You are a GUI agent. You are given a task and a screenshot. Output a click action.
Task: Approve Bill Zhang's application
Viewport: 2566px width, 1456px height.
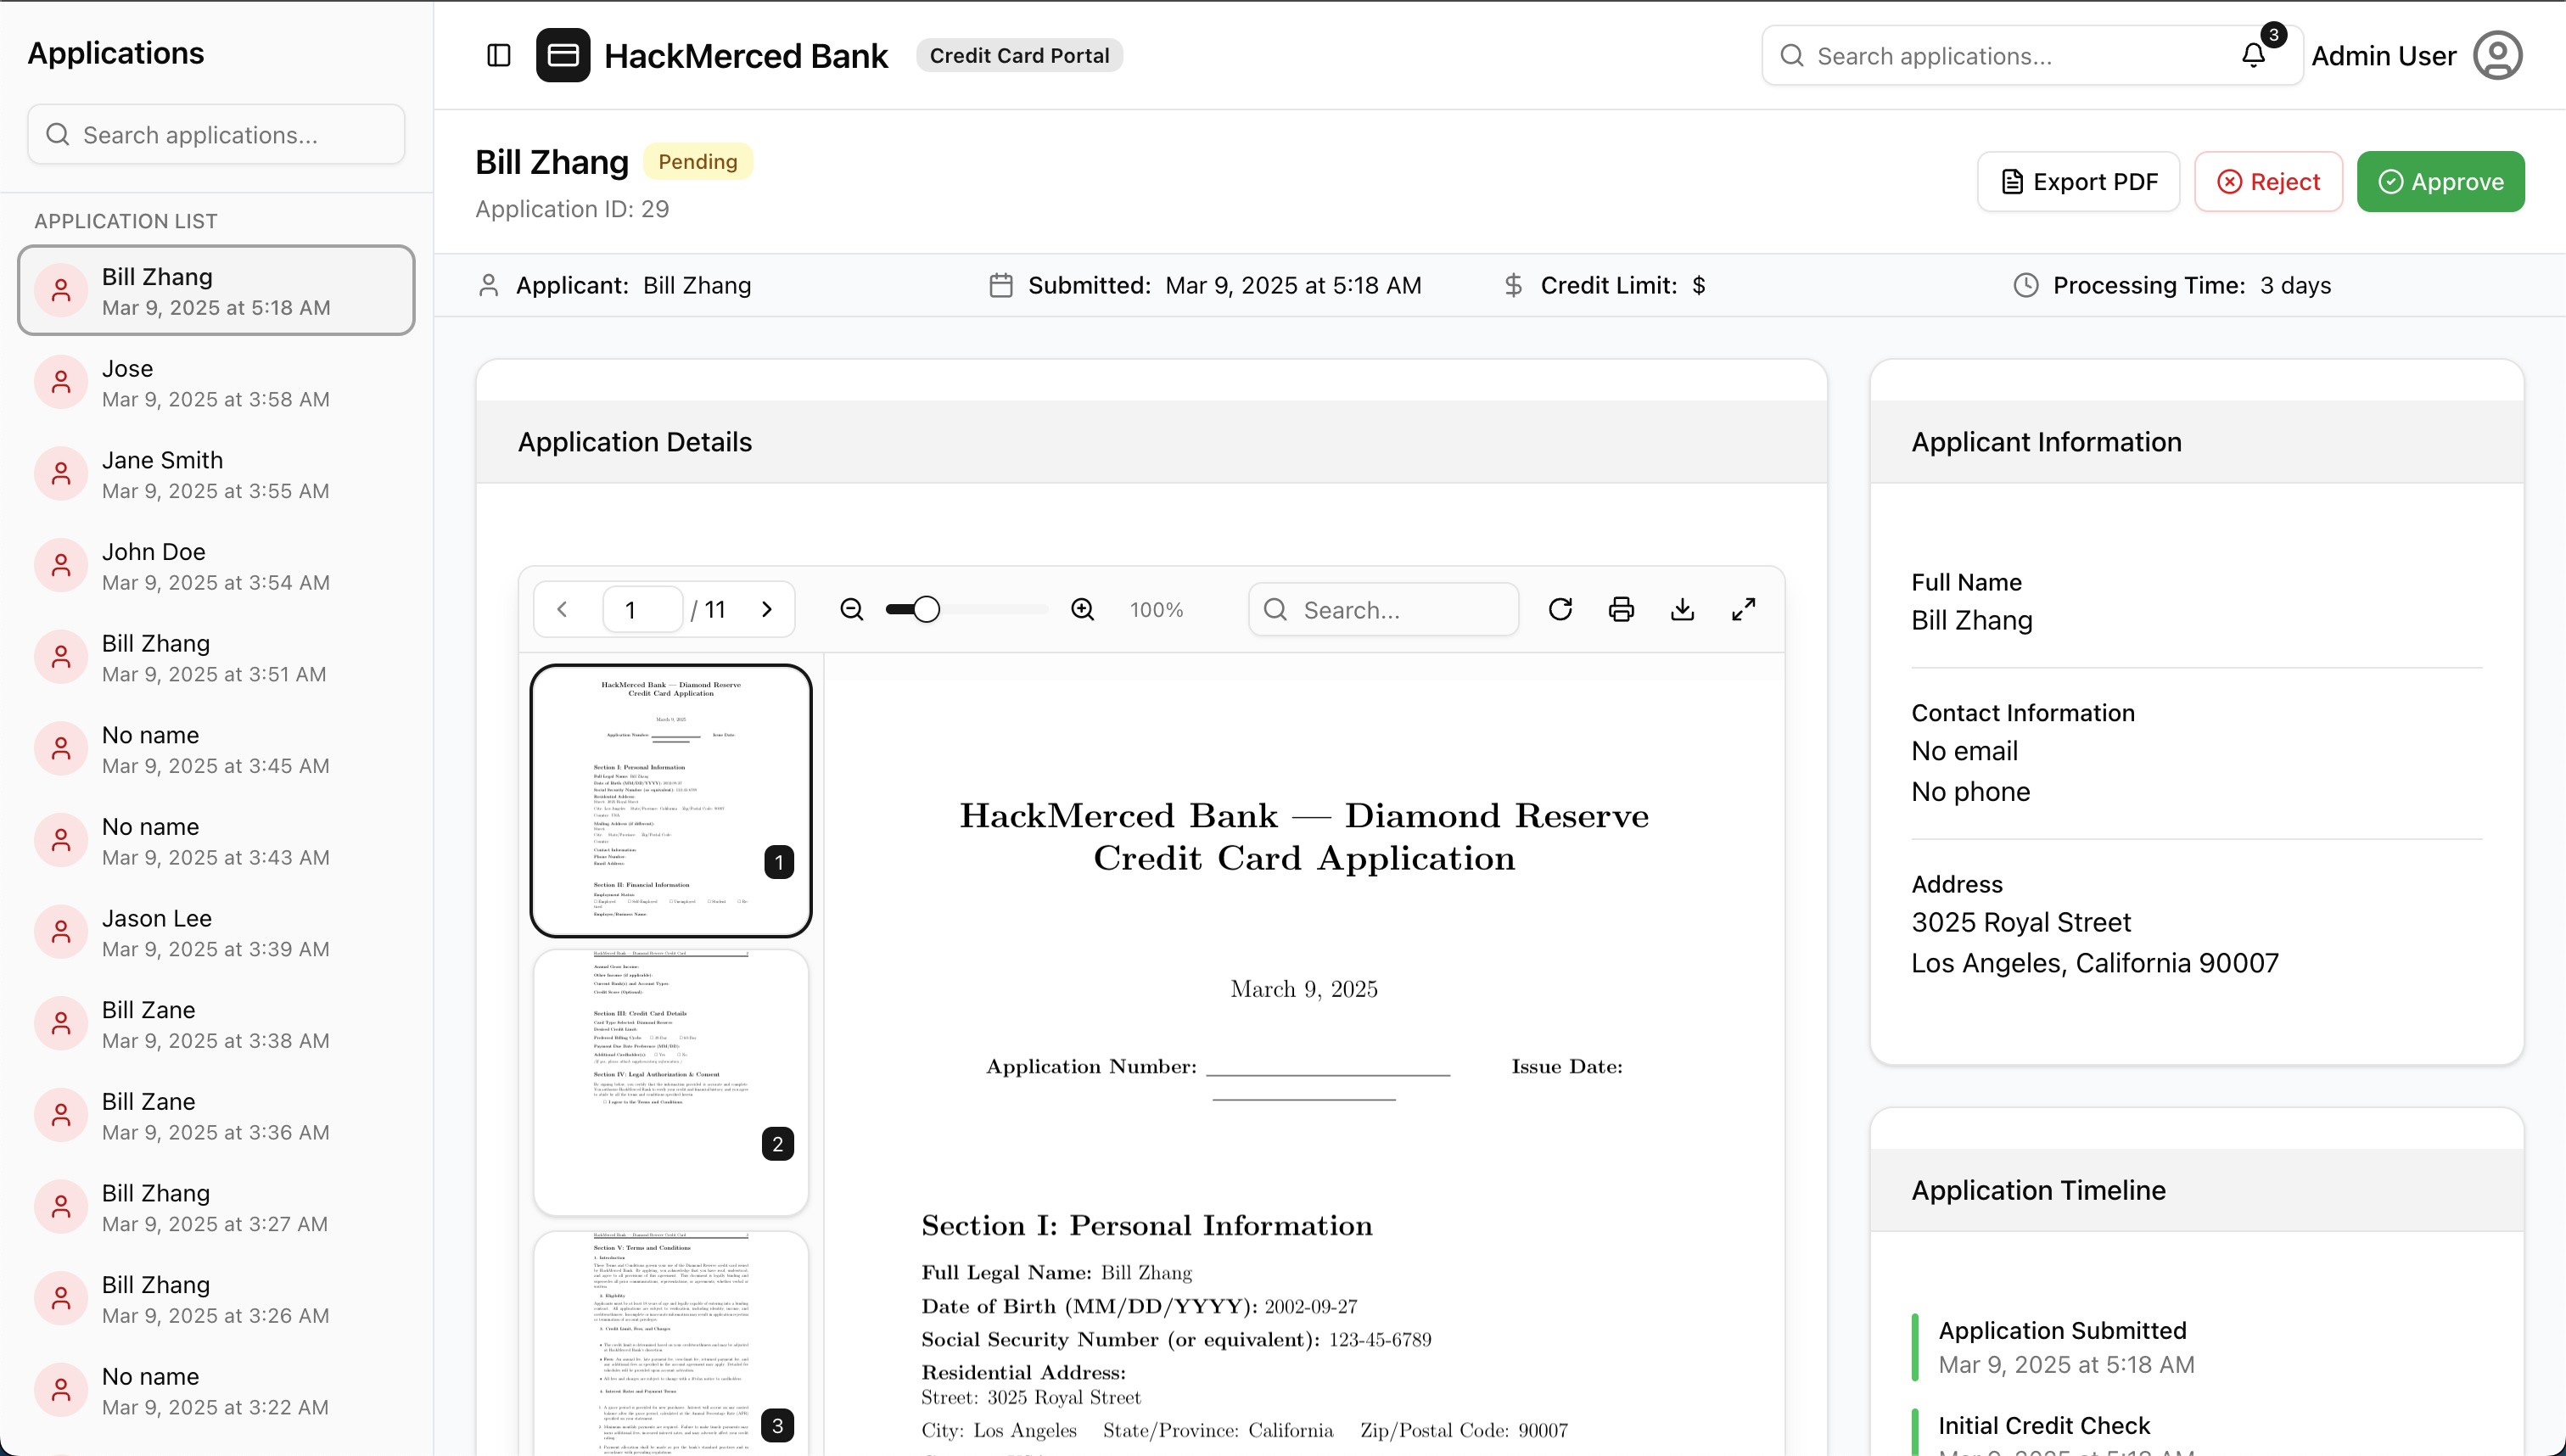(x=2440, y=182)
